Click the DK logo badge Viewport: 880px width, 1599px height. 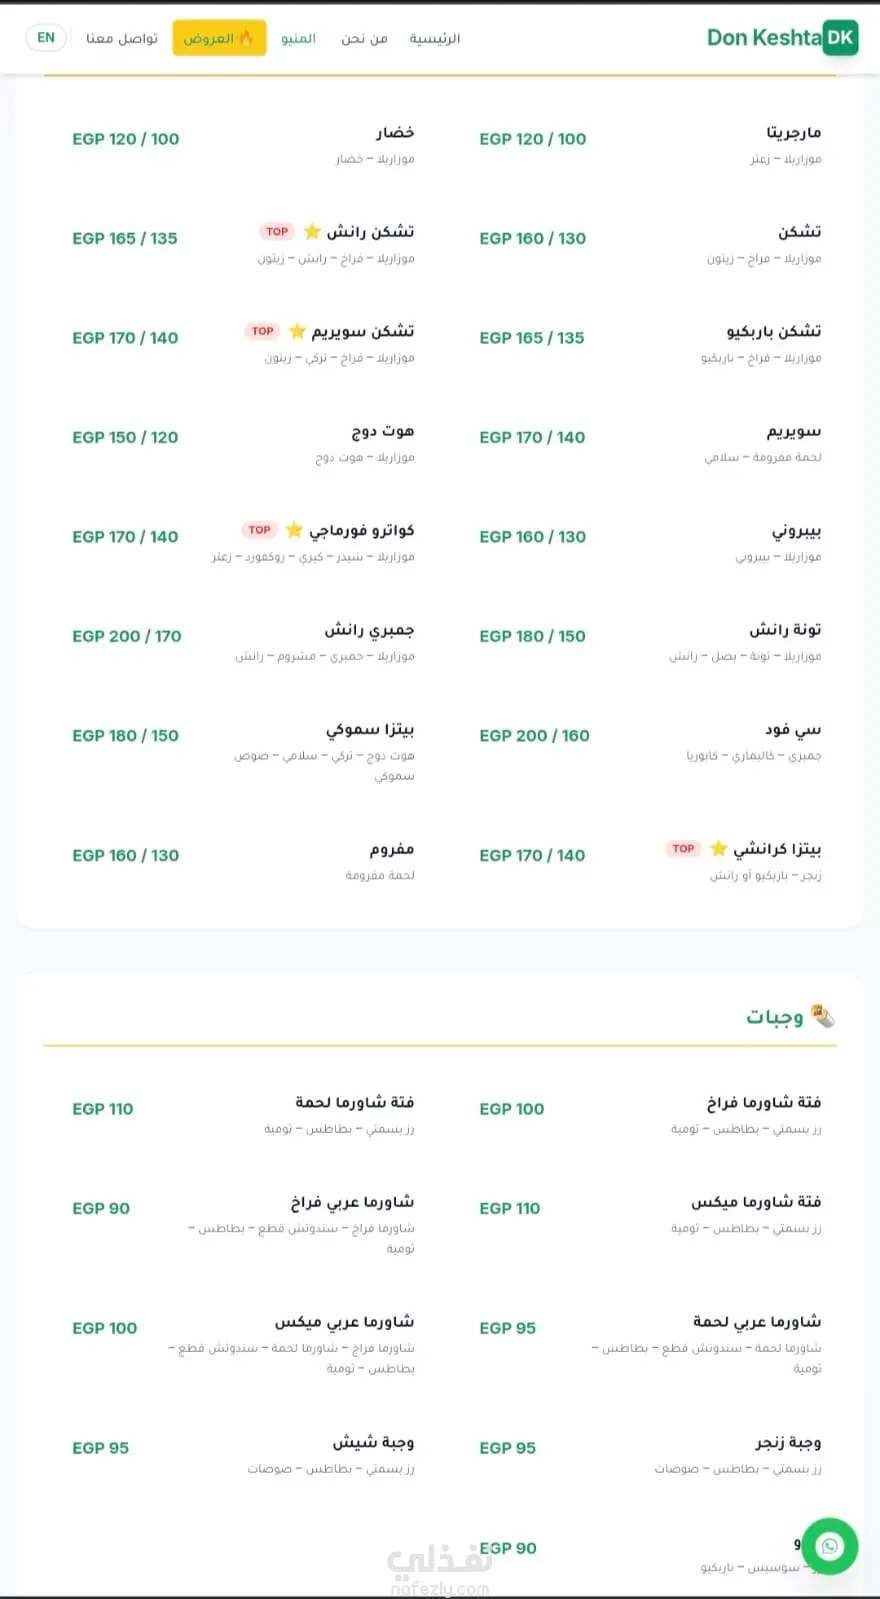(840, 38)
